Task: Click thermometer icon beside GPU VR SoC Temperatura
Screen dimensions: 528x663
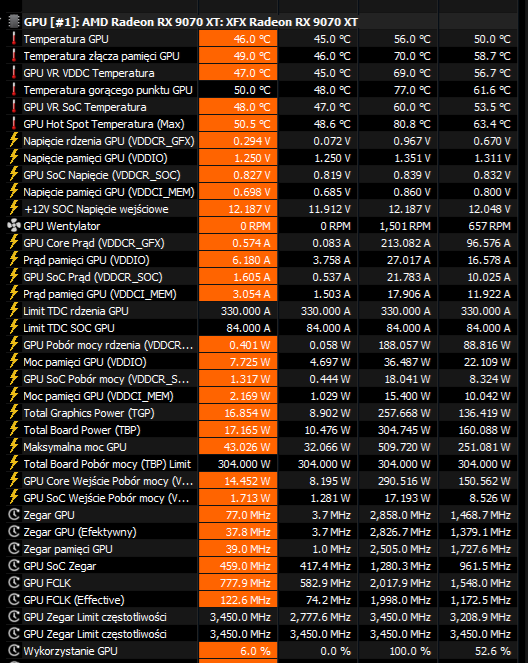Action: [14, 107]
